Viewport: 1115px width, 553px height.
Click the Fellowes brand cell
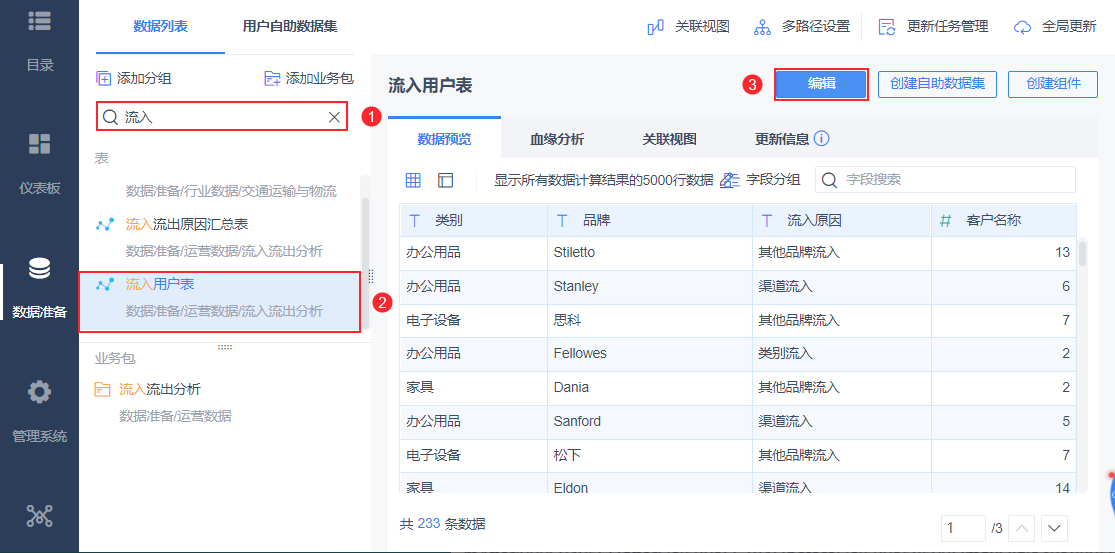coord(650,353)
